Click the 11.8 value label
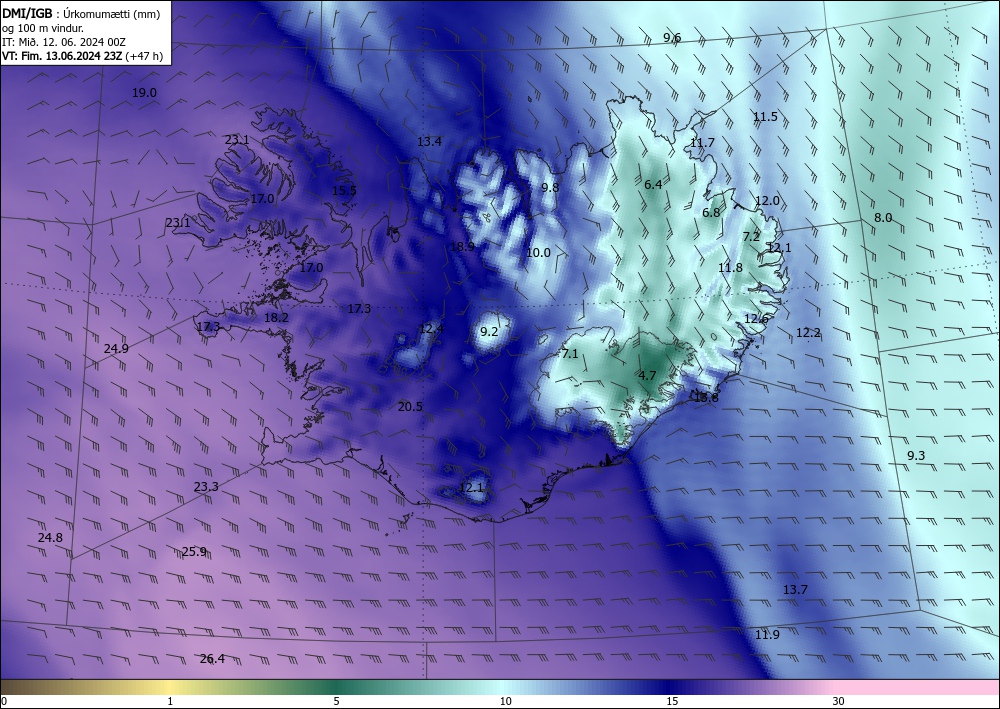The width and height of the screenshot is (1000, 709). coord(730,268)
